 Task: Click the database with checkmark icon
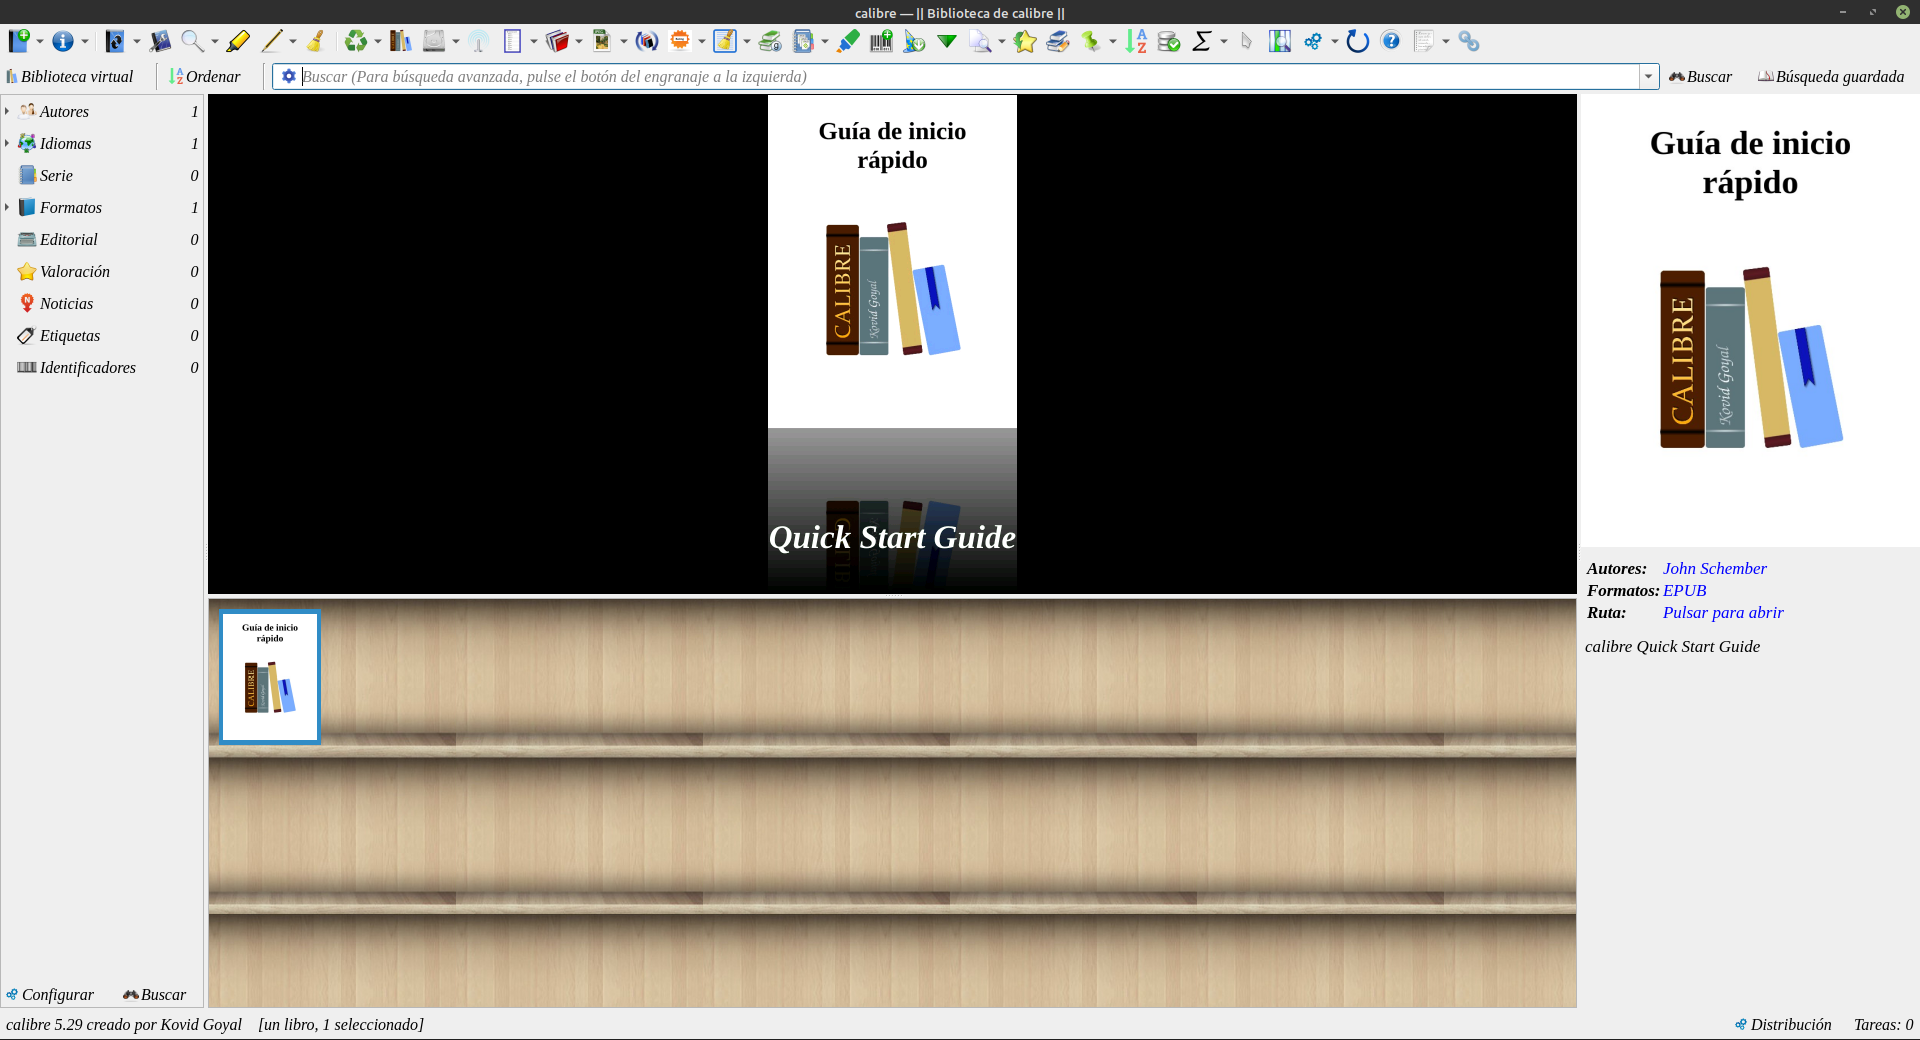tap(1169, 41)
